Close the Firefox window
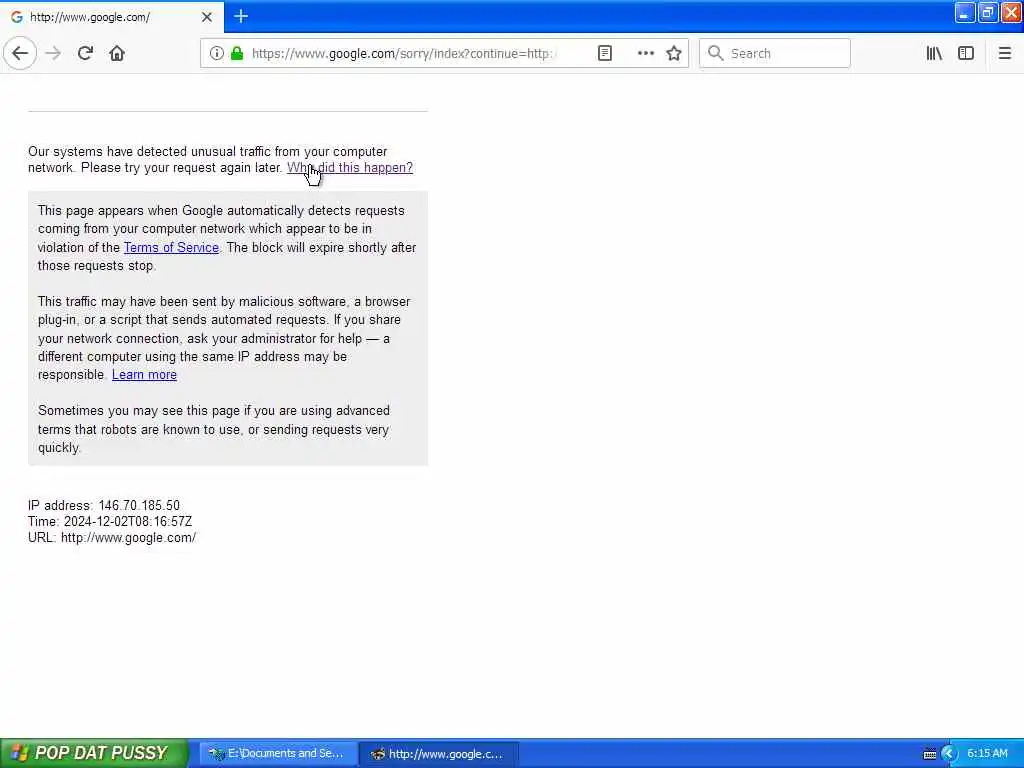This screenshot has height=768, width=1024. pos(1011,12)
